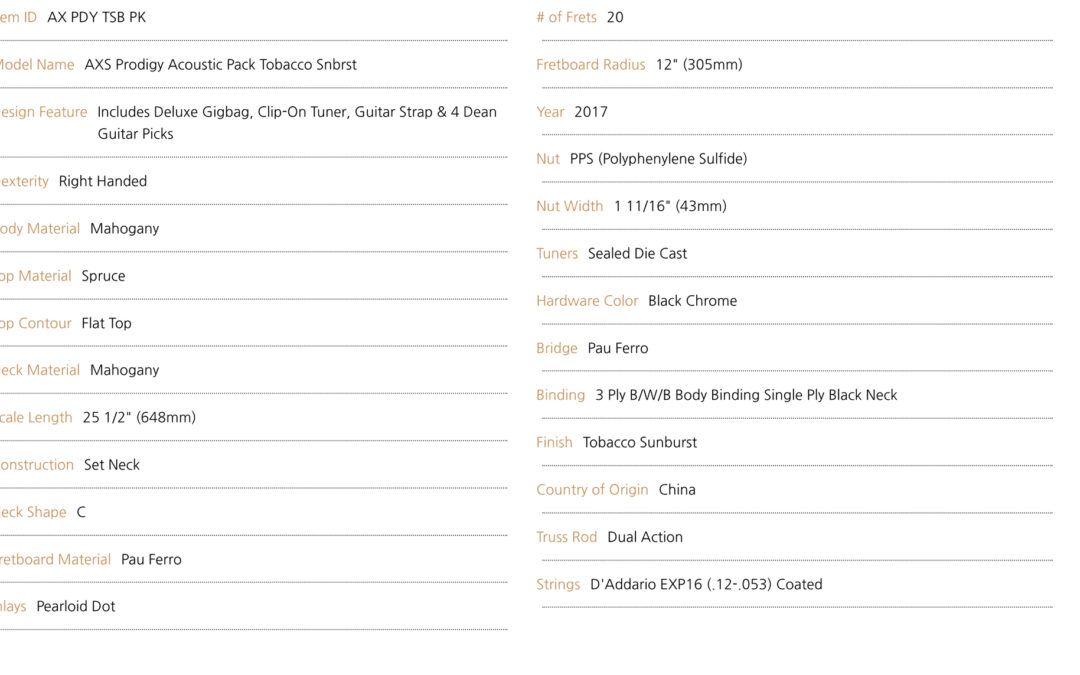
Task: Select the Tobacco Sunburst finish value
Action: 639,442
